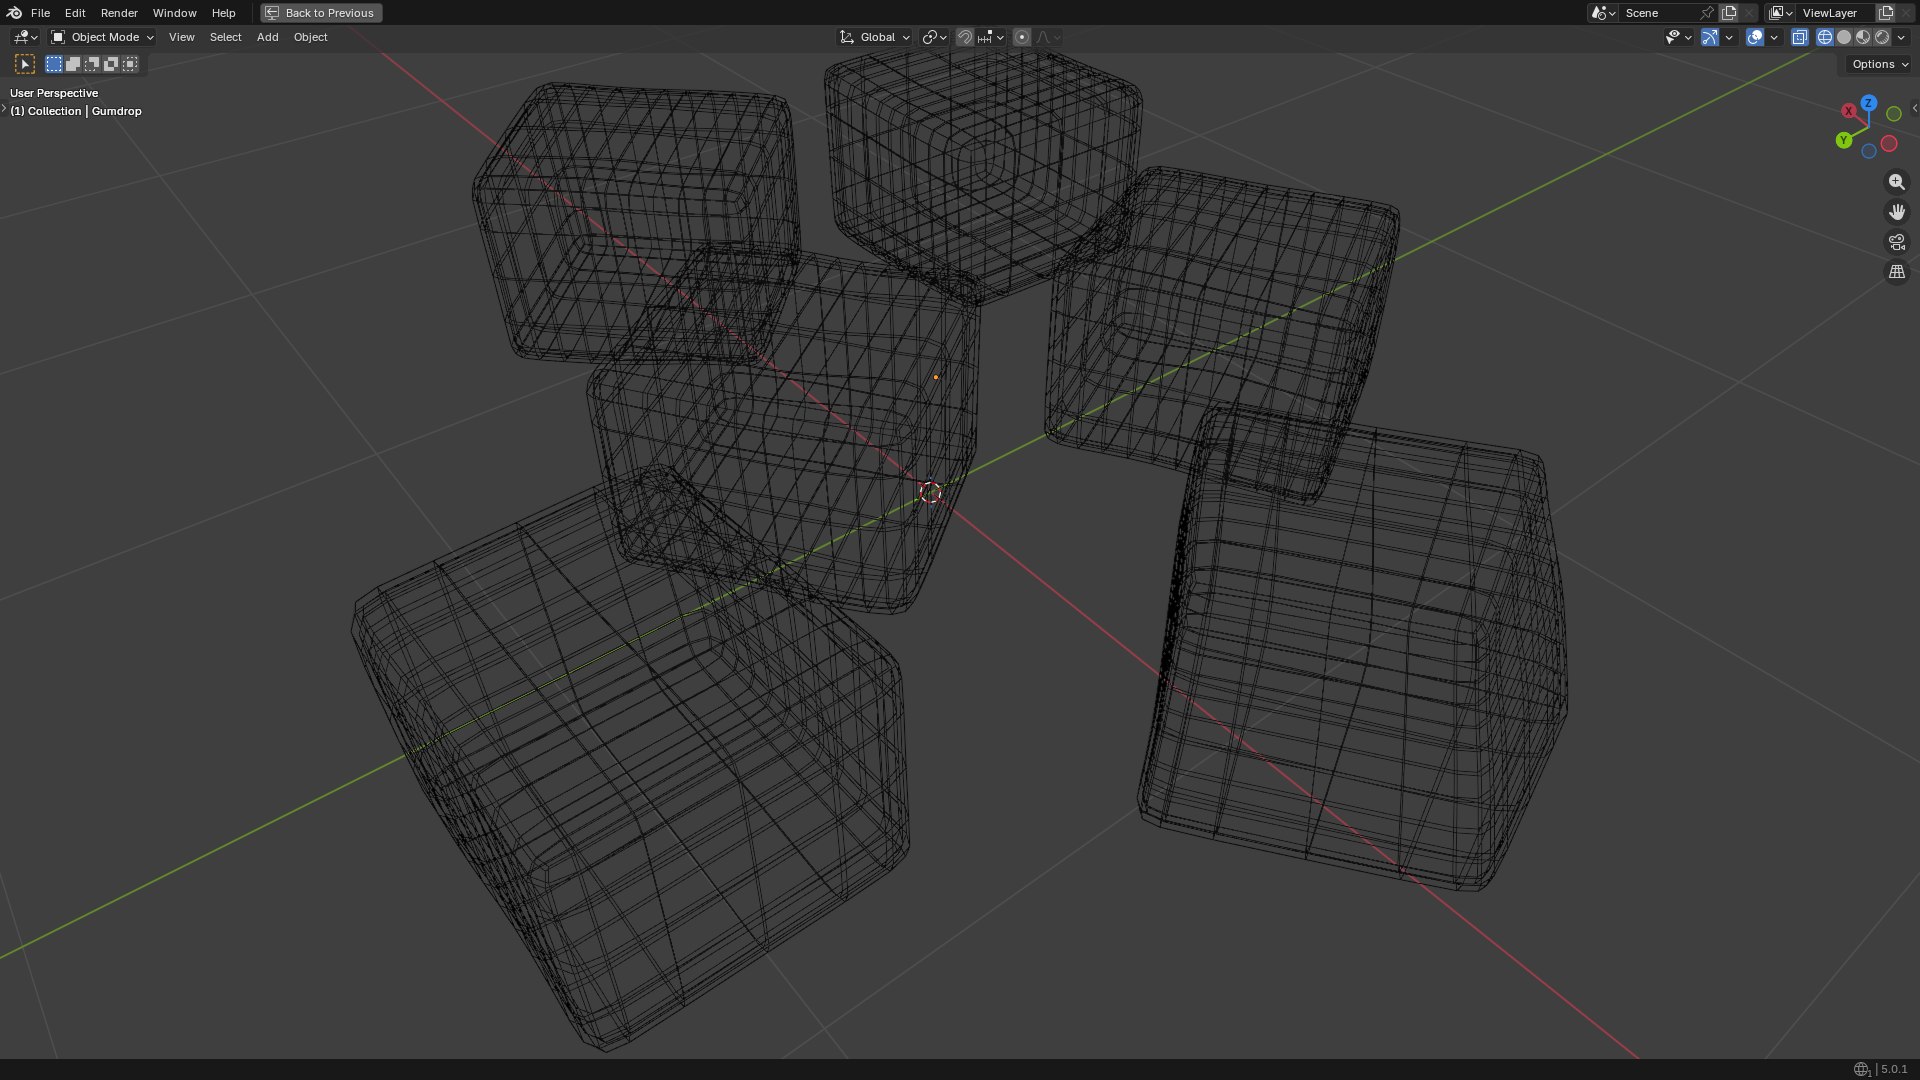Choose Set new selection mode icon
The width and height of the screenshot is (1920, 1080).
54,64
